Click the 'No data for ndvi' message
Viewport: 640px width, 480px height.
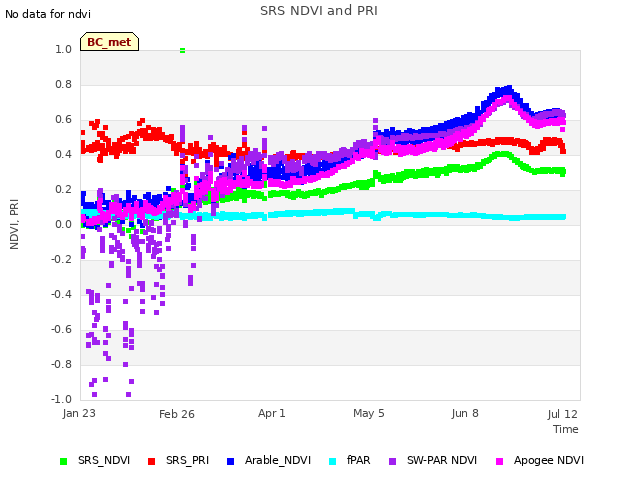[x=48, y=14]
